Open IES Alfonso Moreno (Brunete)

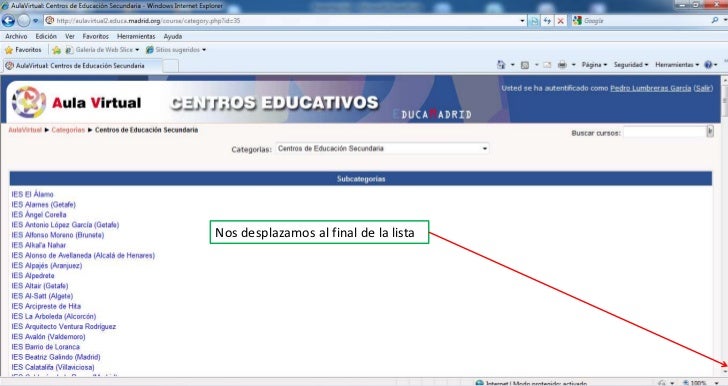[x=58, y=235]
